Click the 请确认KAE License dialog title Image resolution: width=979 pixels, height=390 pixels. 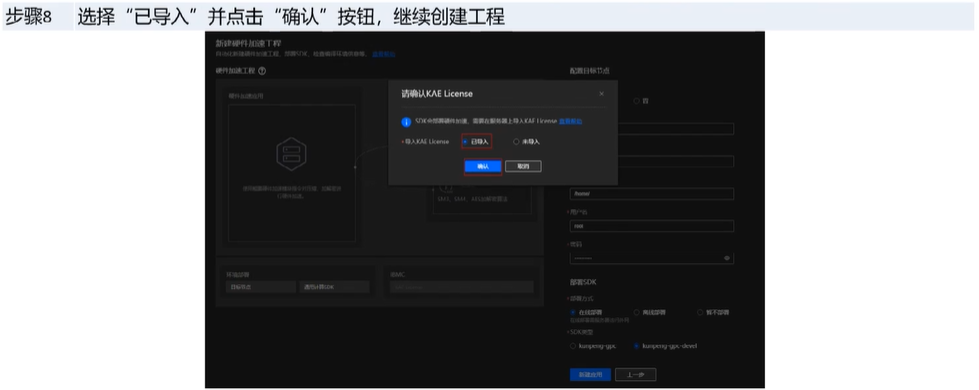pos(436,94)
